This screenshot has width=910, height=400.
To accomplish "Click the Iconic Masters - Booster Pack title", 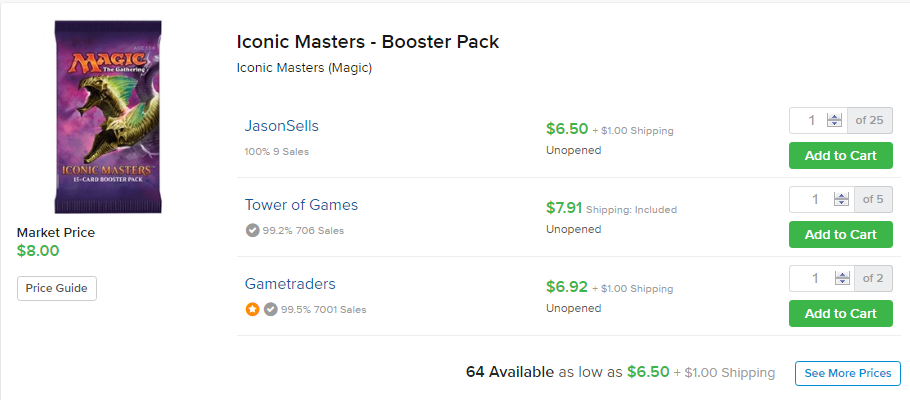I will [368, 42].
